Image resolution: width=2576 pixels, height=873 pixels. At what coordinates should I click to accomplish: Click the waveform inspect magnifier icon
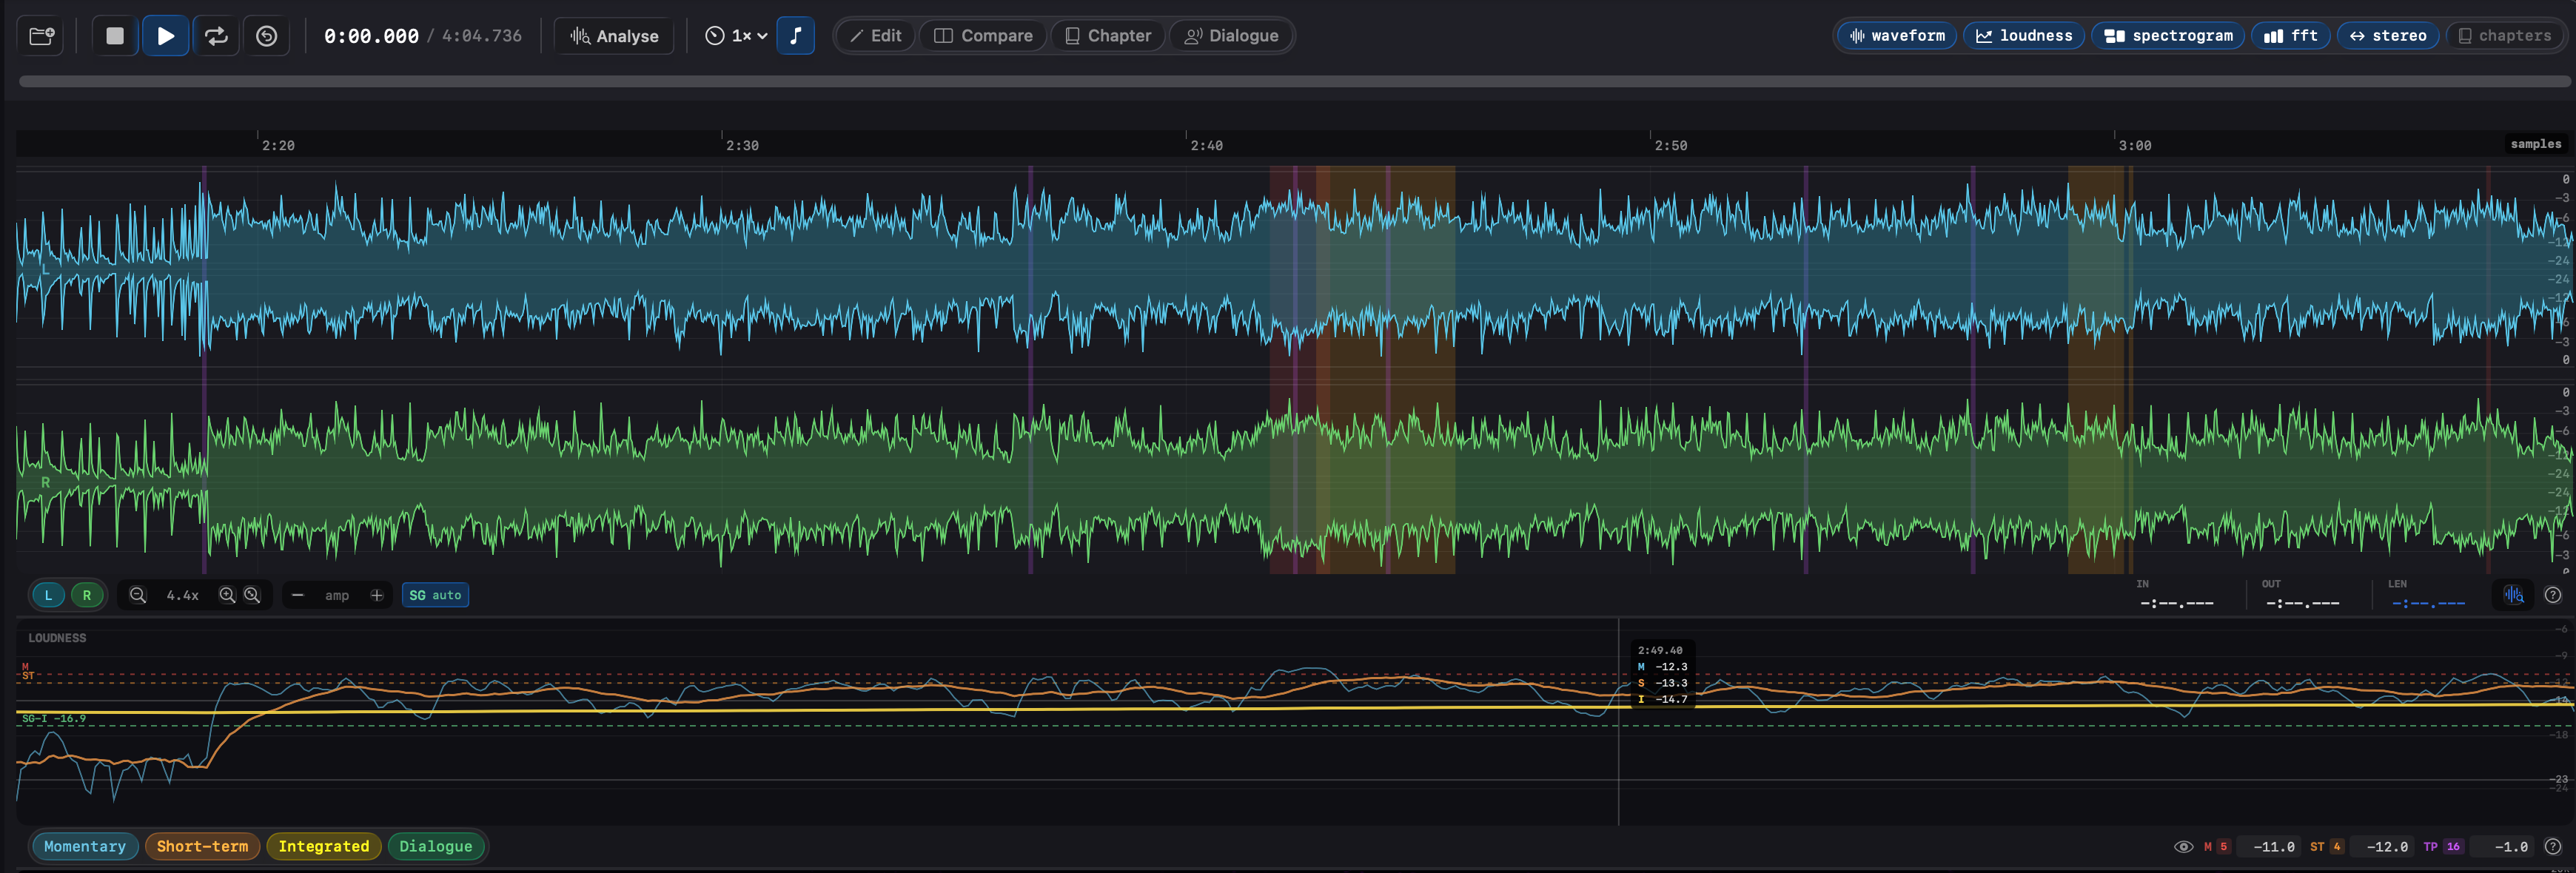(x=2514, y=595)
